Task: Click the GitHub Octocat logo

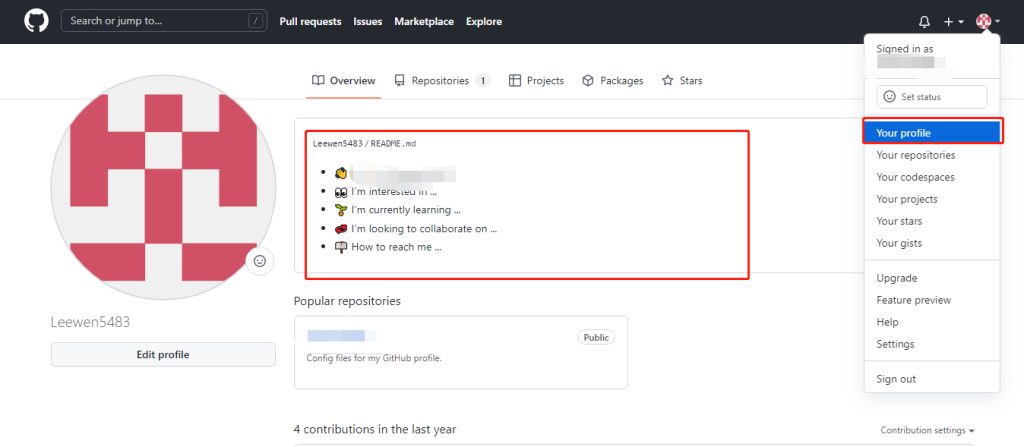Action: coord(37,21)
